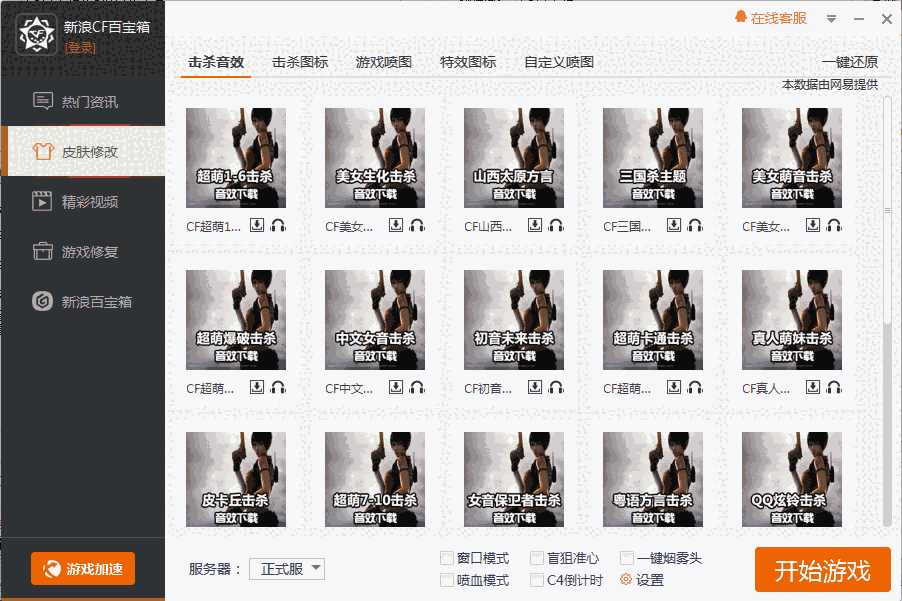902x601 pixels.
Task: Open the 服务器 正式服 dropdown
Action: 287,569
